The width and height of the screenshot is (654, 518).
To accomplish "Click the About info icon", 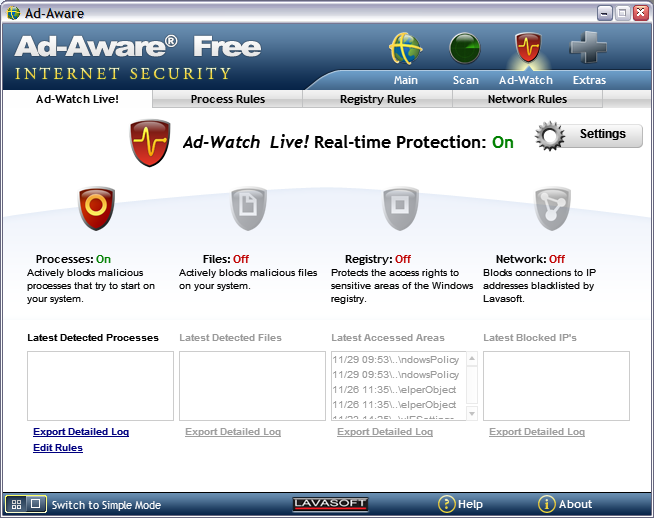I will pyautogui.click(x=546, y=504).
